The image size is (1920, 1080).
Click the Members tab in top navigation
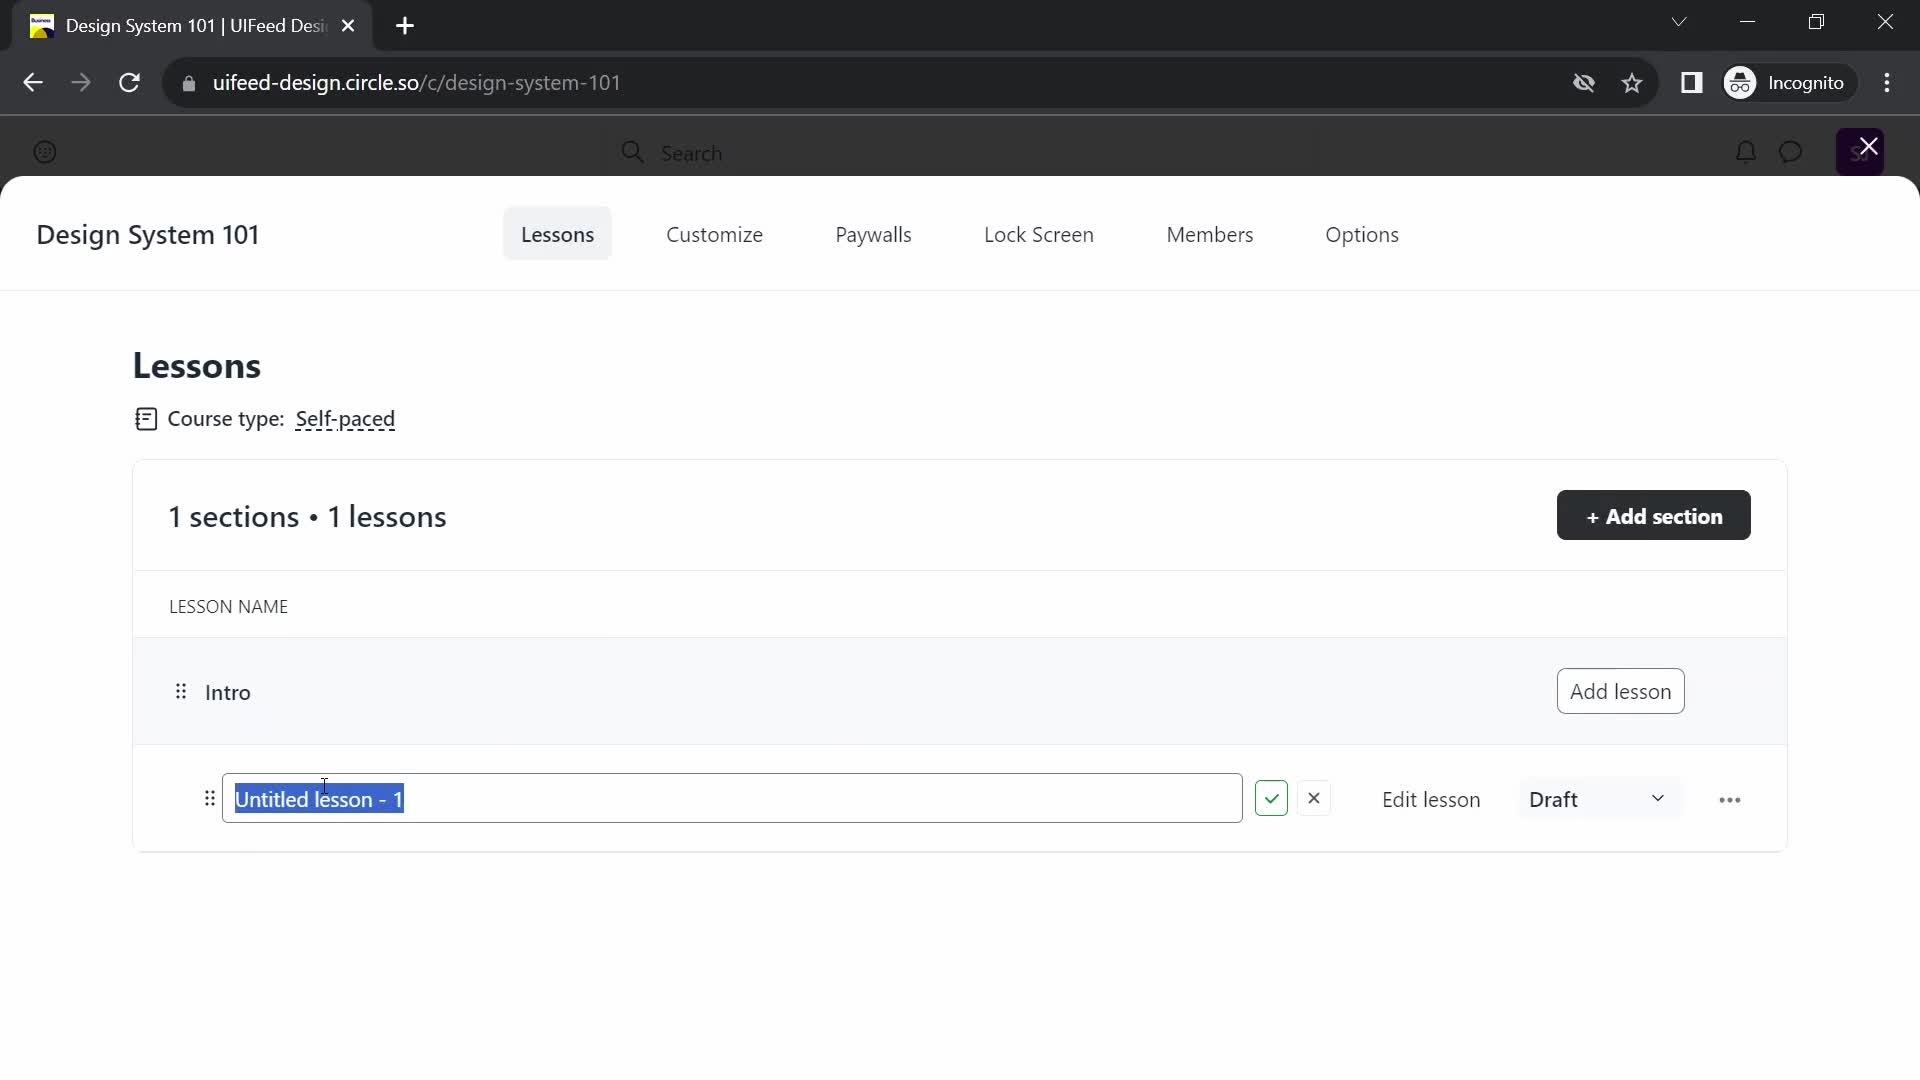point(1211,235)
